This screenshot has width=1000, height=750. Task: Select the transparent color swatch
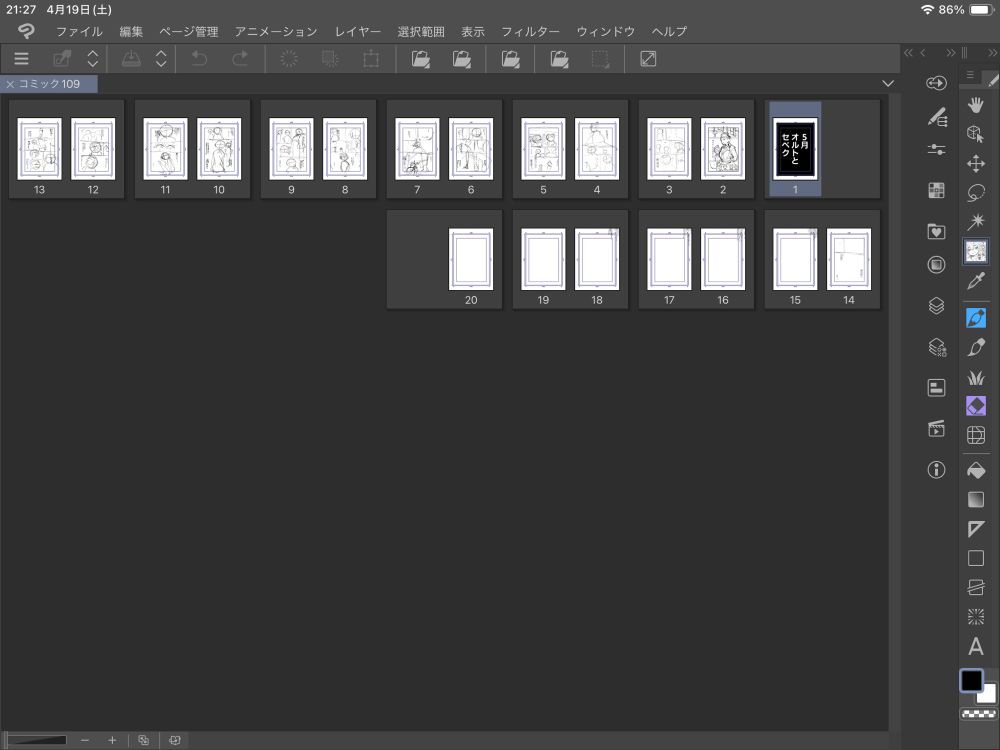(x=979, y=714)
